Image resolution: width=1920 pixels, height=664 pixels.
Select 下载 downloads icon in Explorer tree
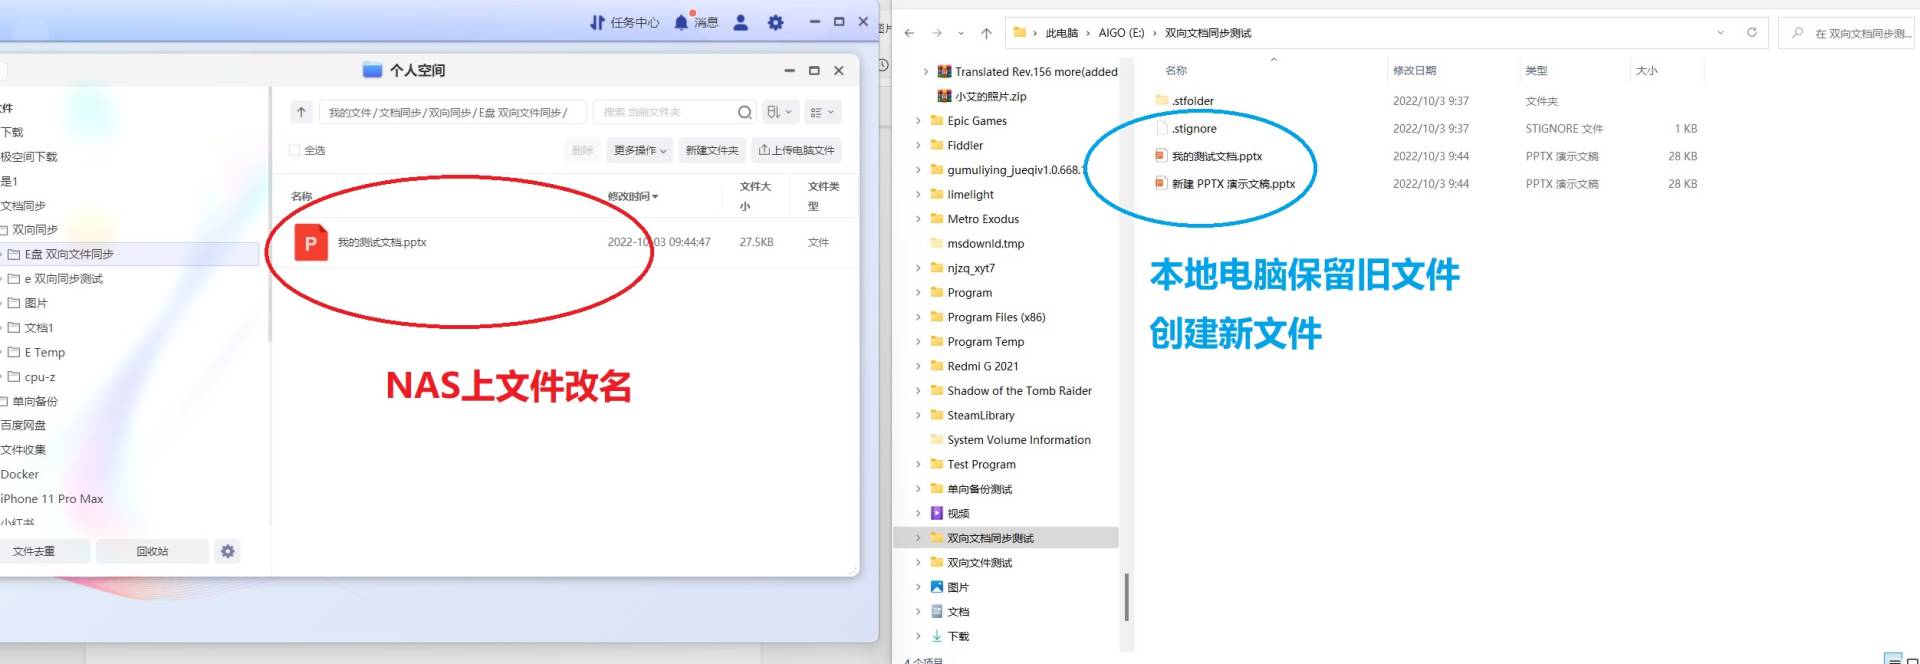coord(937,636)
